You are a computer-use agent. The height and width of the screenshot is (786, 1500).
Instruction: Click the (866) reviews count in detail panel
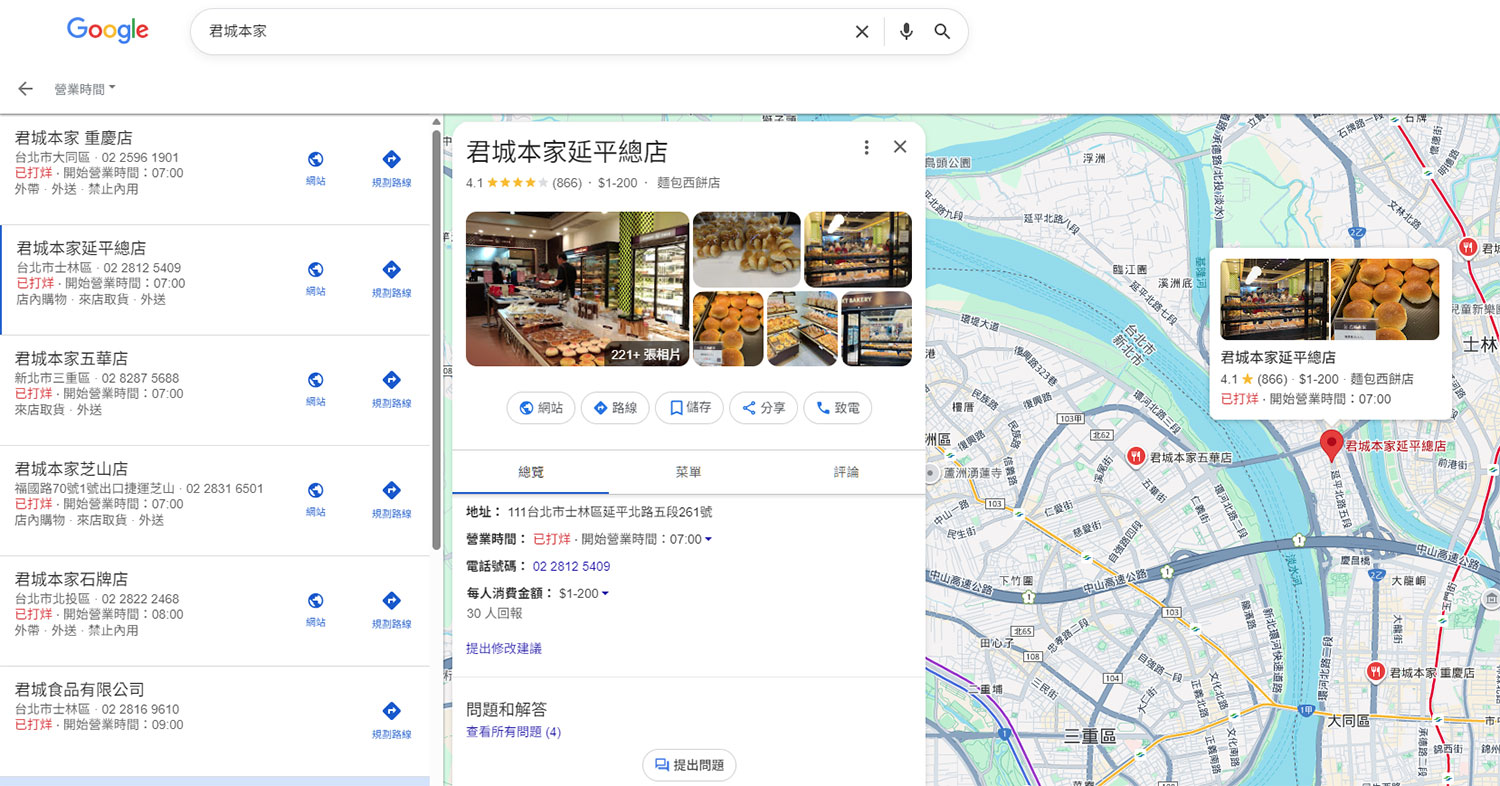567,183
